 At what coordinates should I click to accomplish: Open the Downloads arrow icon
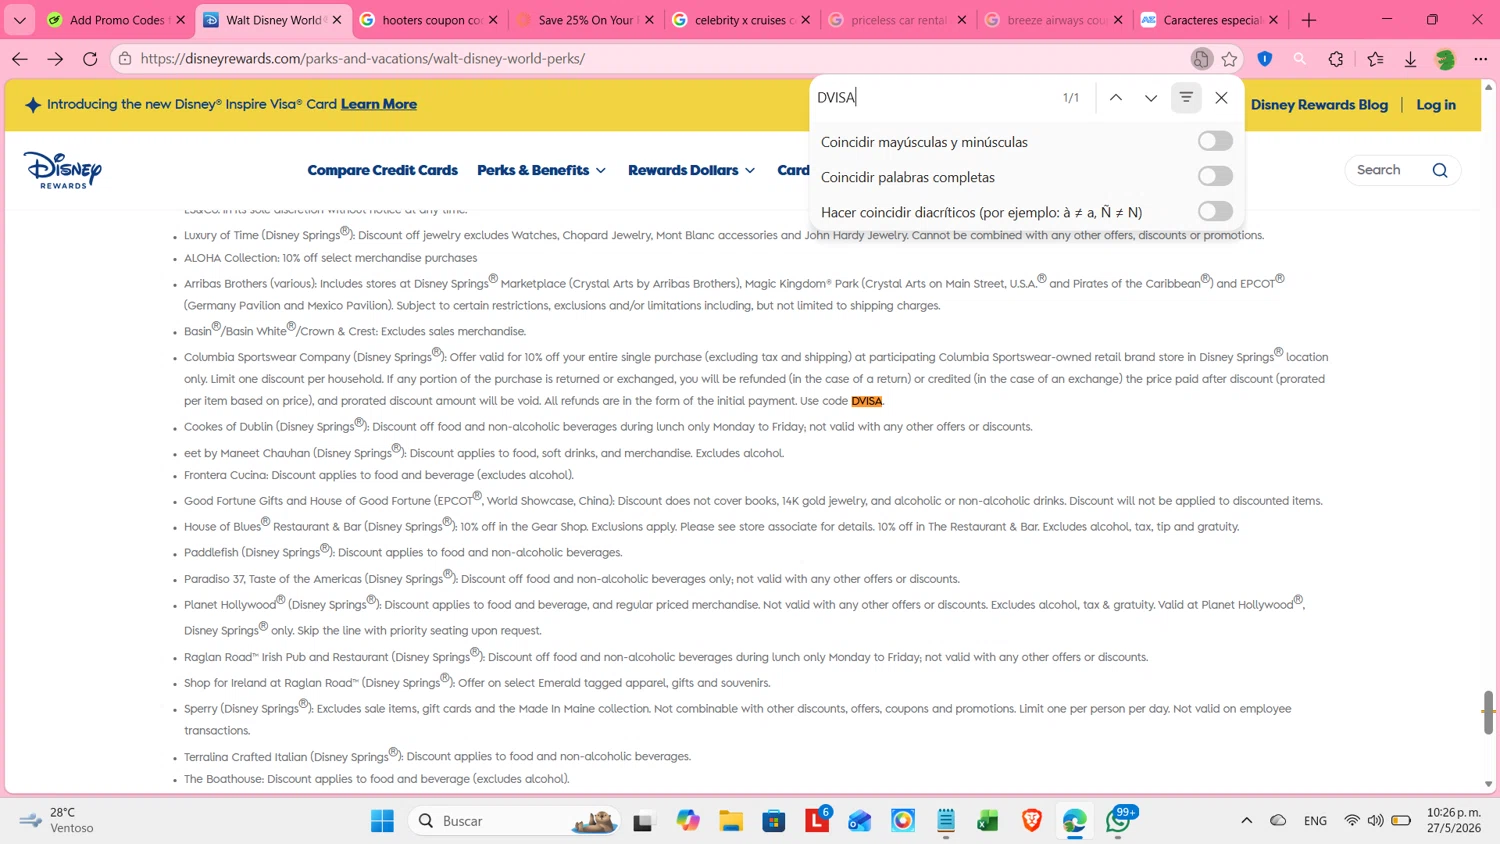[x=1410, y=59]
